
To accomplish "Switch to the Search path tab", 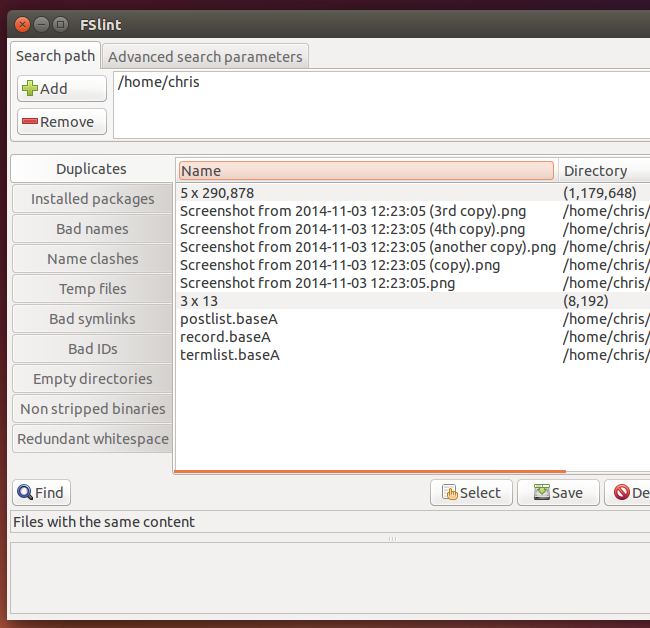I will click(x=55, y=56).
